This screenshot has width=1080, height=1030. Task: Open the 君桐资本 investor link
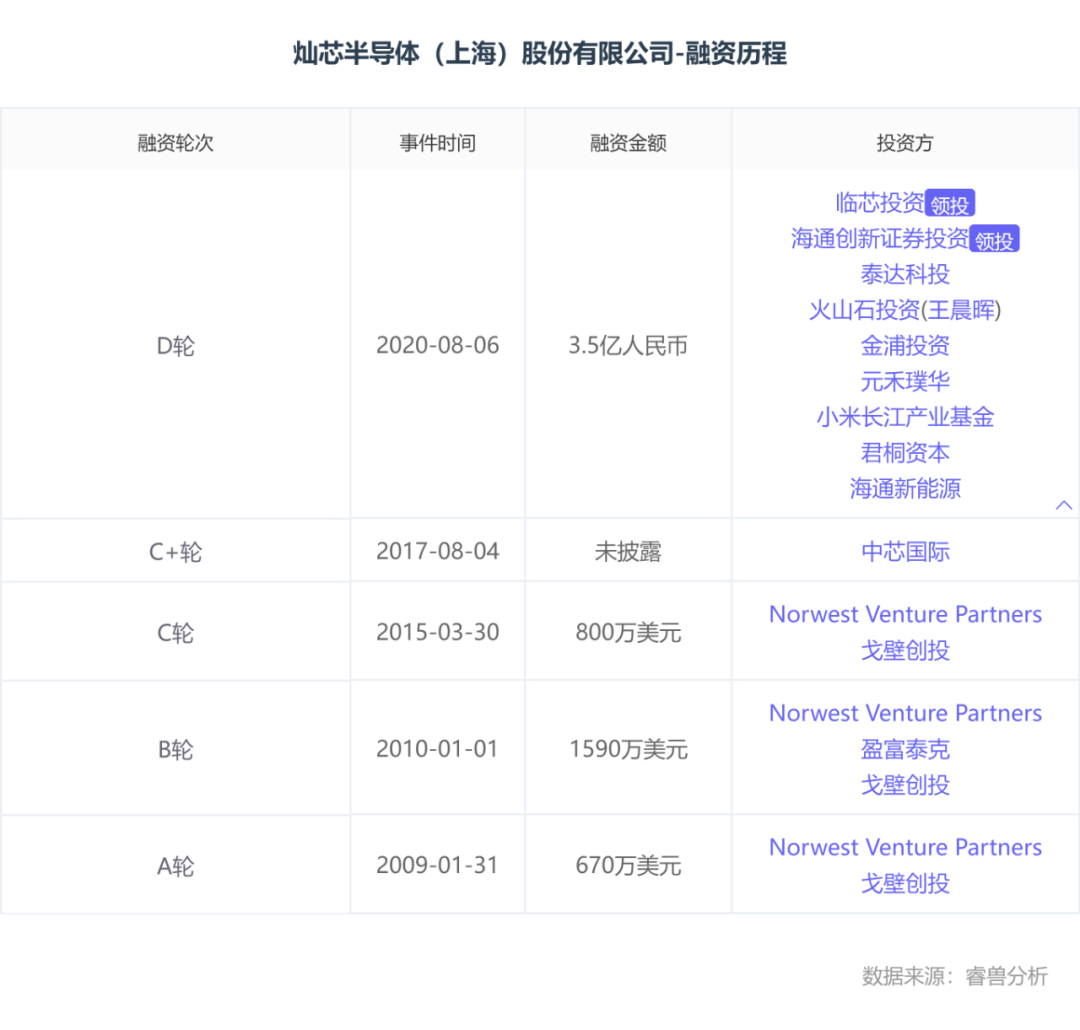tap(904, 453)
